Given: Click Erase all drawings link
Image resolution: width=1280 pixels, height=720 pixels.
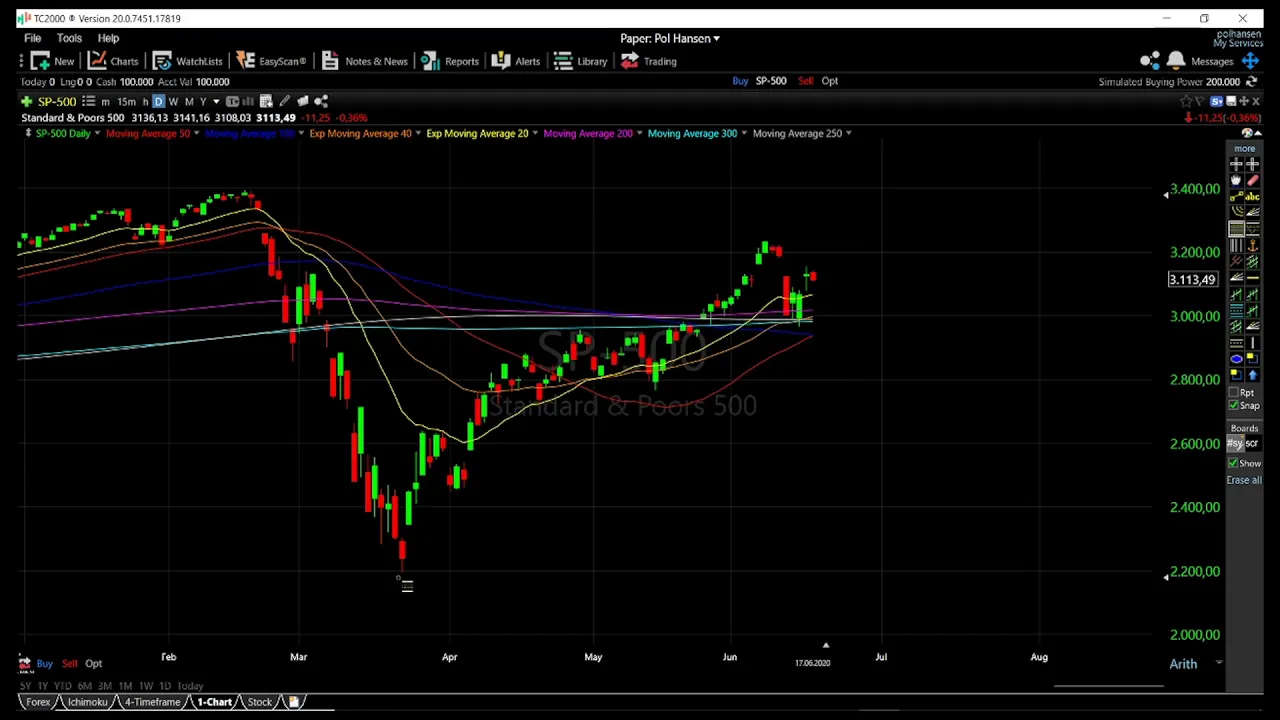Looking at the screenshot, I should (x=1244, y=480).
